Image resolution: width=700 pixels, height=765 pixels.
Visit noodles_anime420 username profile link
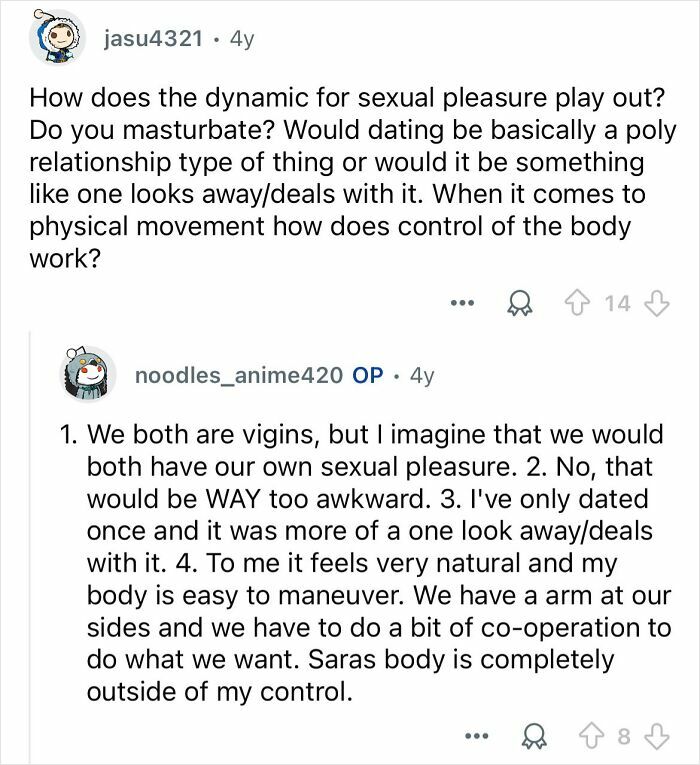click(x=239, y=375)
